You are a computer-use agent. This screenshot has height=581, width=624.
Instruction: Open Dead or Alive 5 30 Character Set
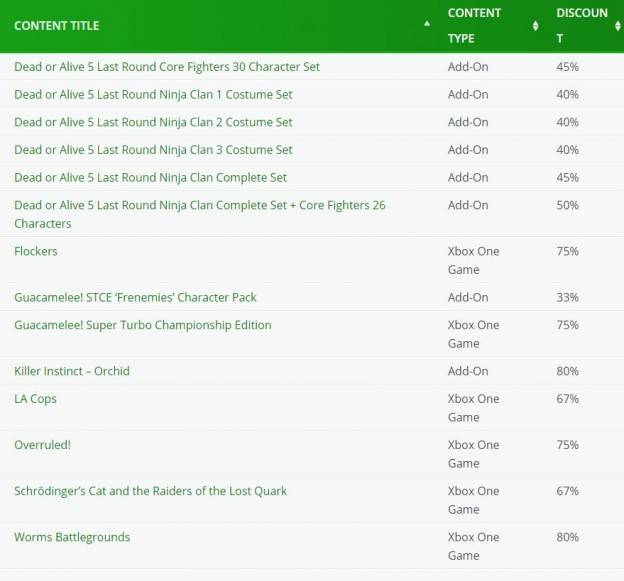point(167,67)
